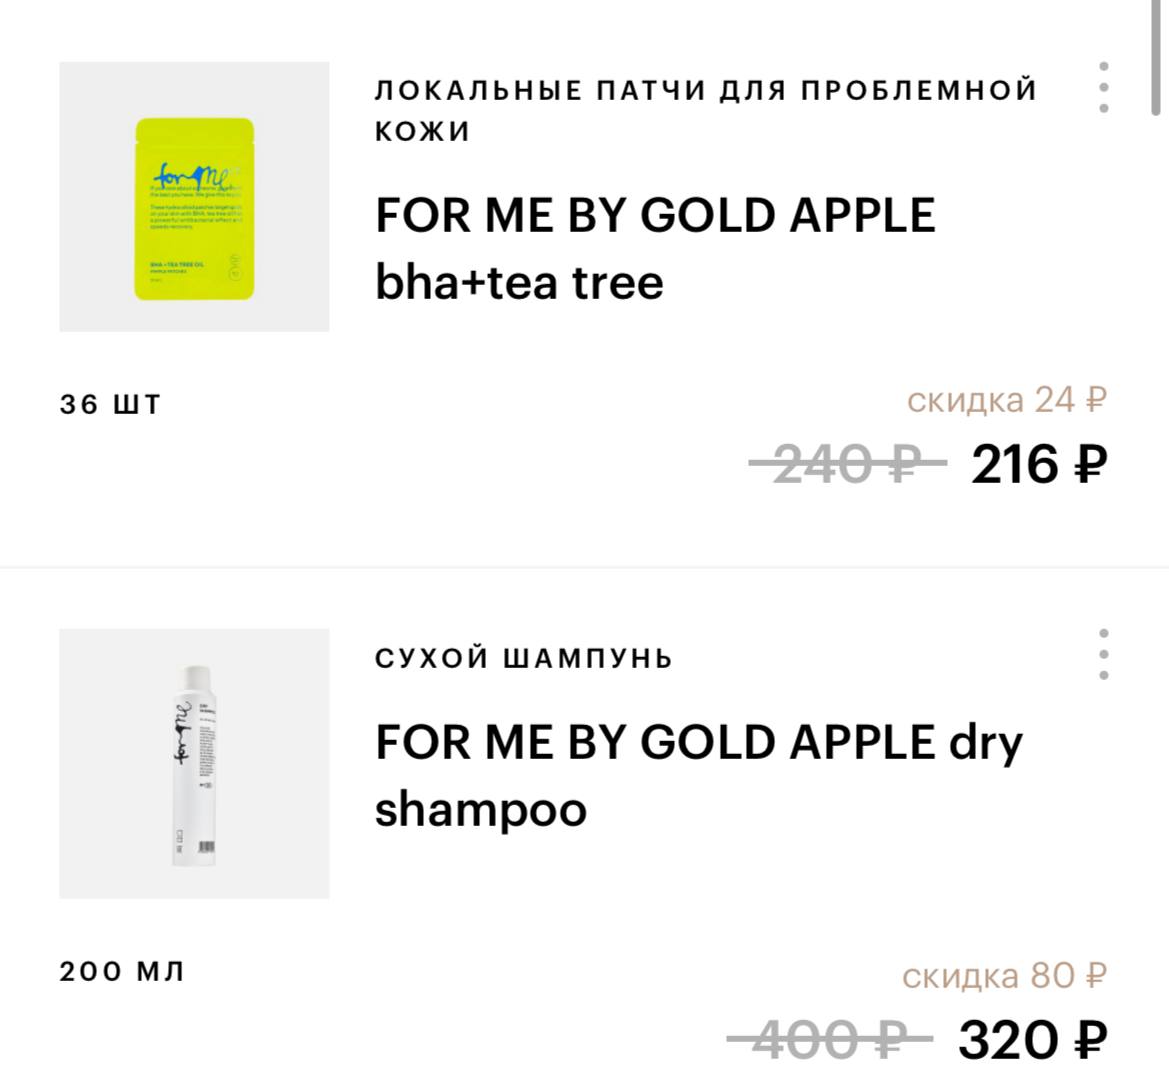Click the crossed-out 400 ₽ old price

(x=830, y=1038)
